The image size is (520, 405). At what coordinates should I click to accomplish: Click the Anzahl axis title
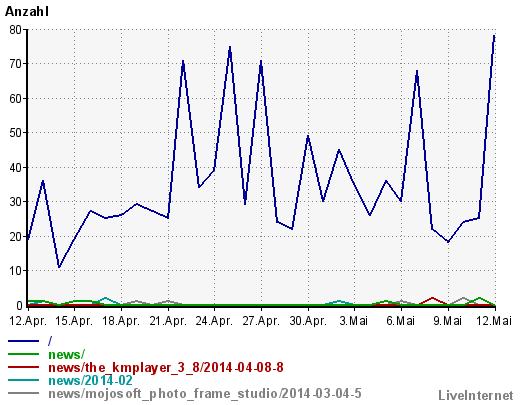(27, 12)
